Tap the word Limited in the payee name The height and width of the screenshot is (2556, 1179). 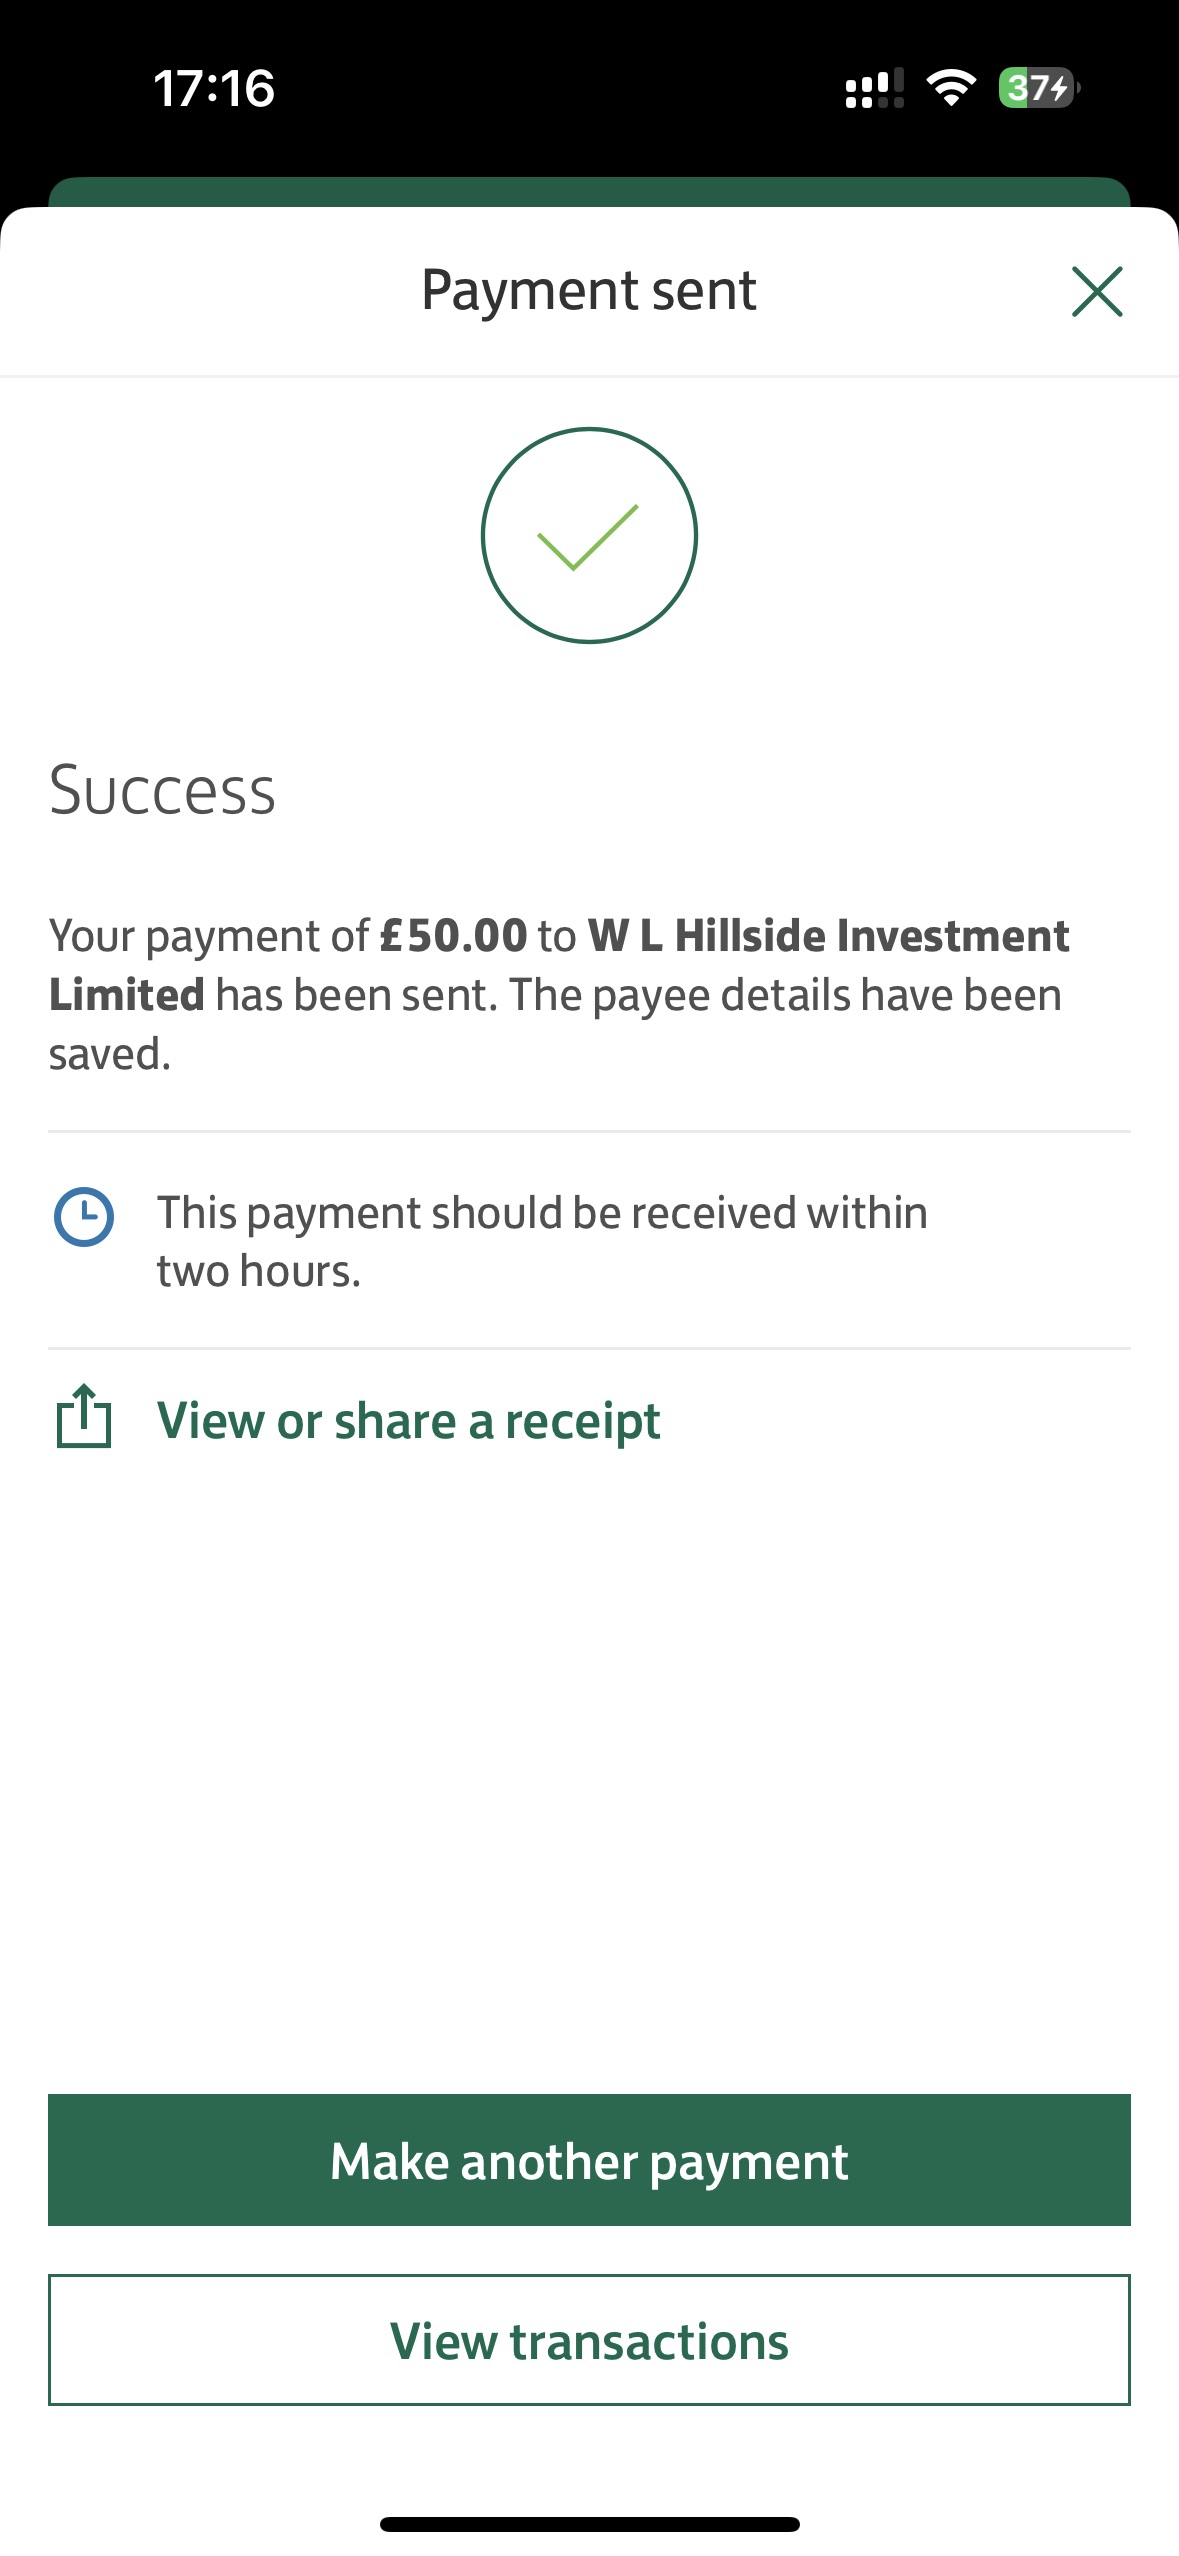tap(127, 996)
